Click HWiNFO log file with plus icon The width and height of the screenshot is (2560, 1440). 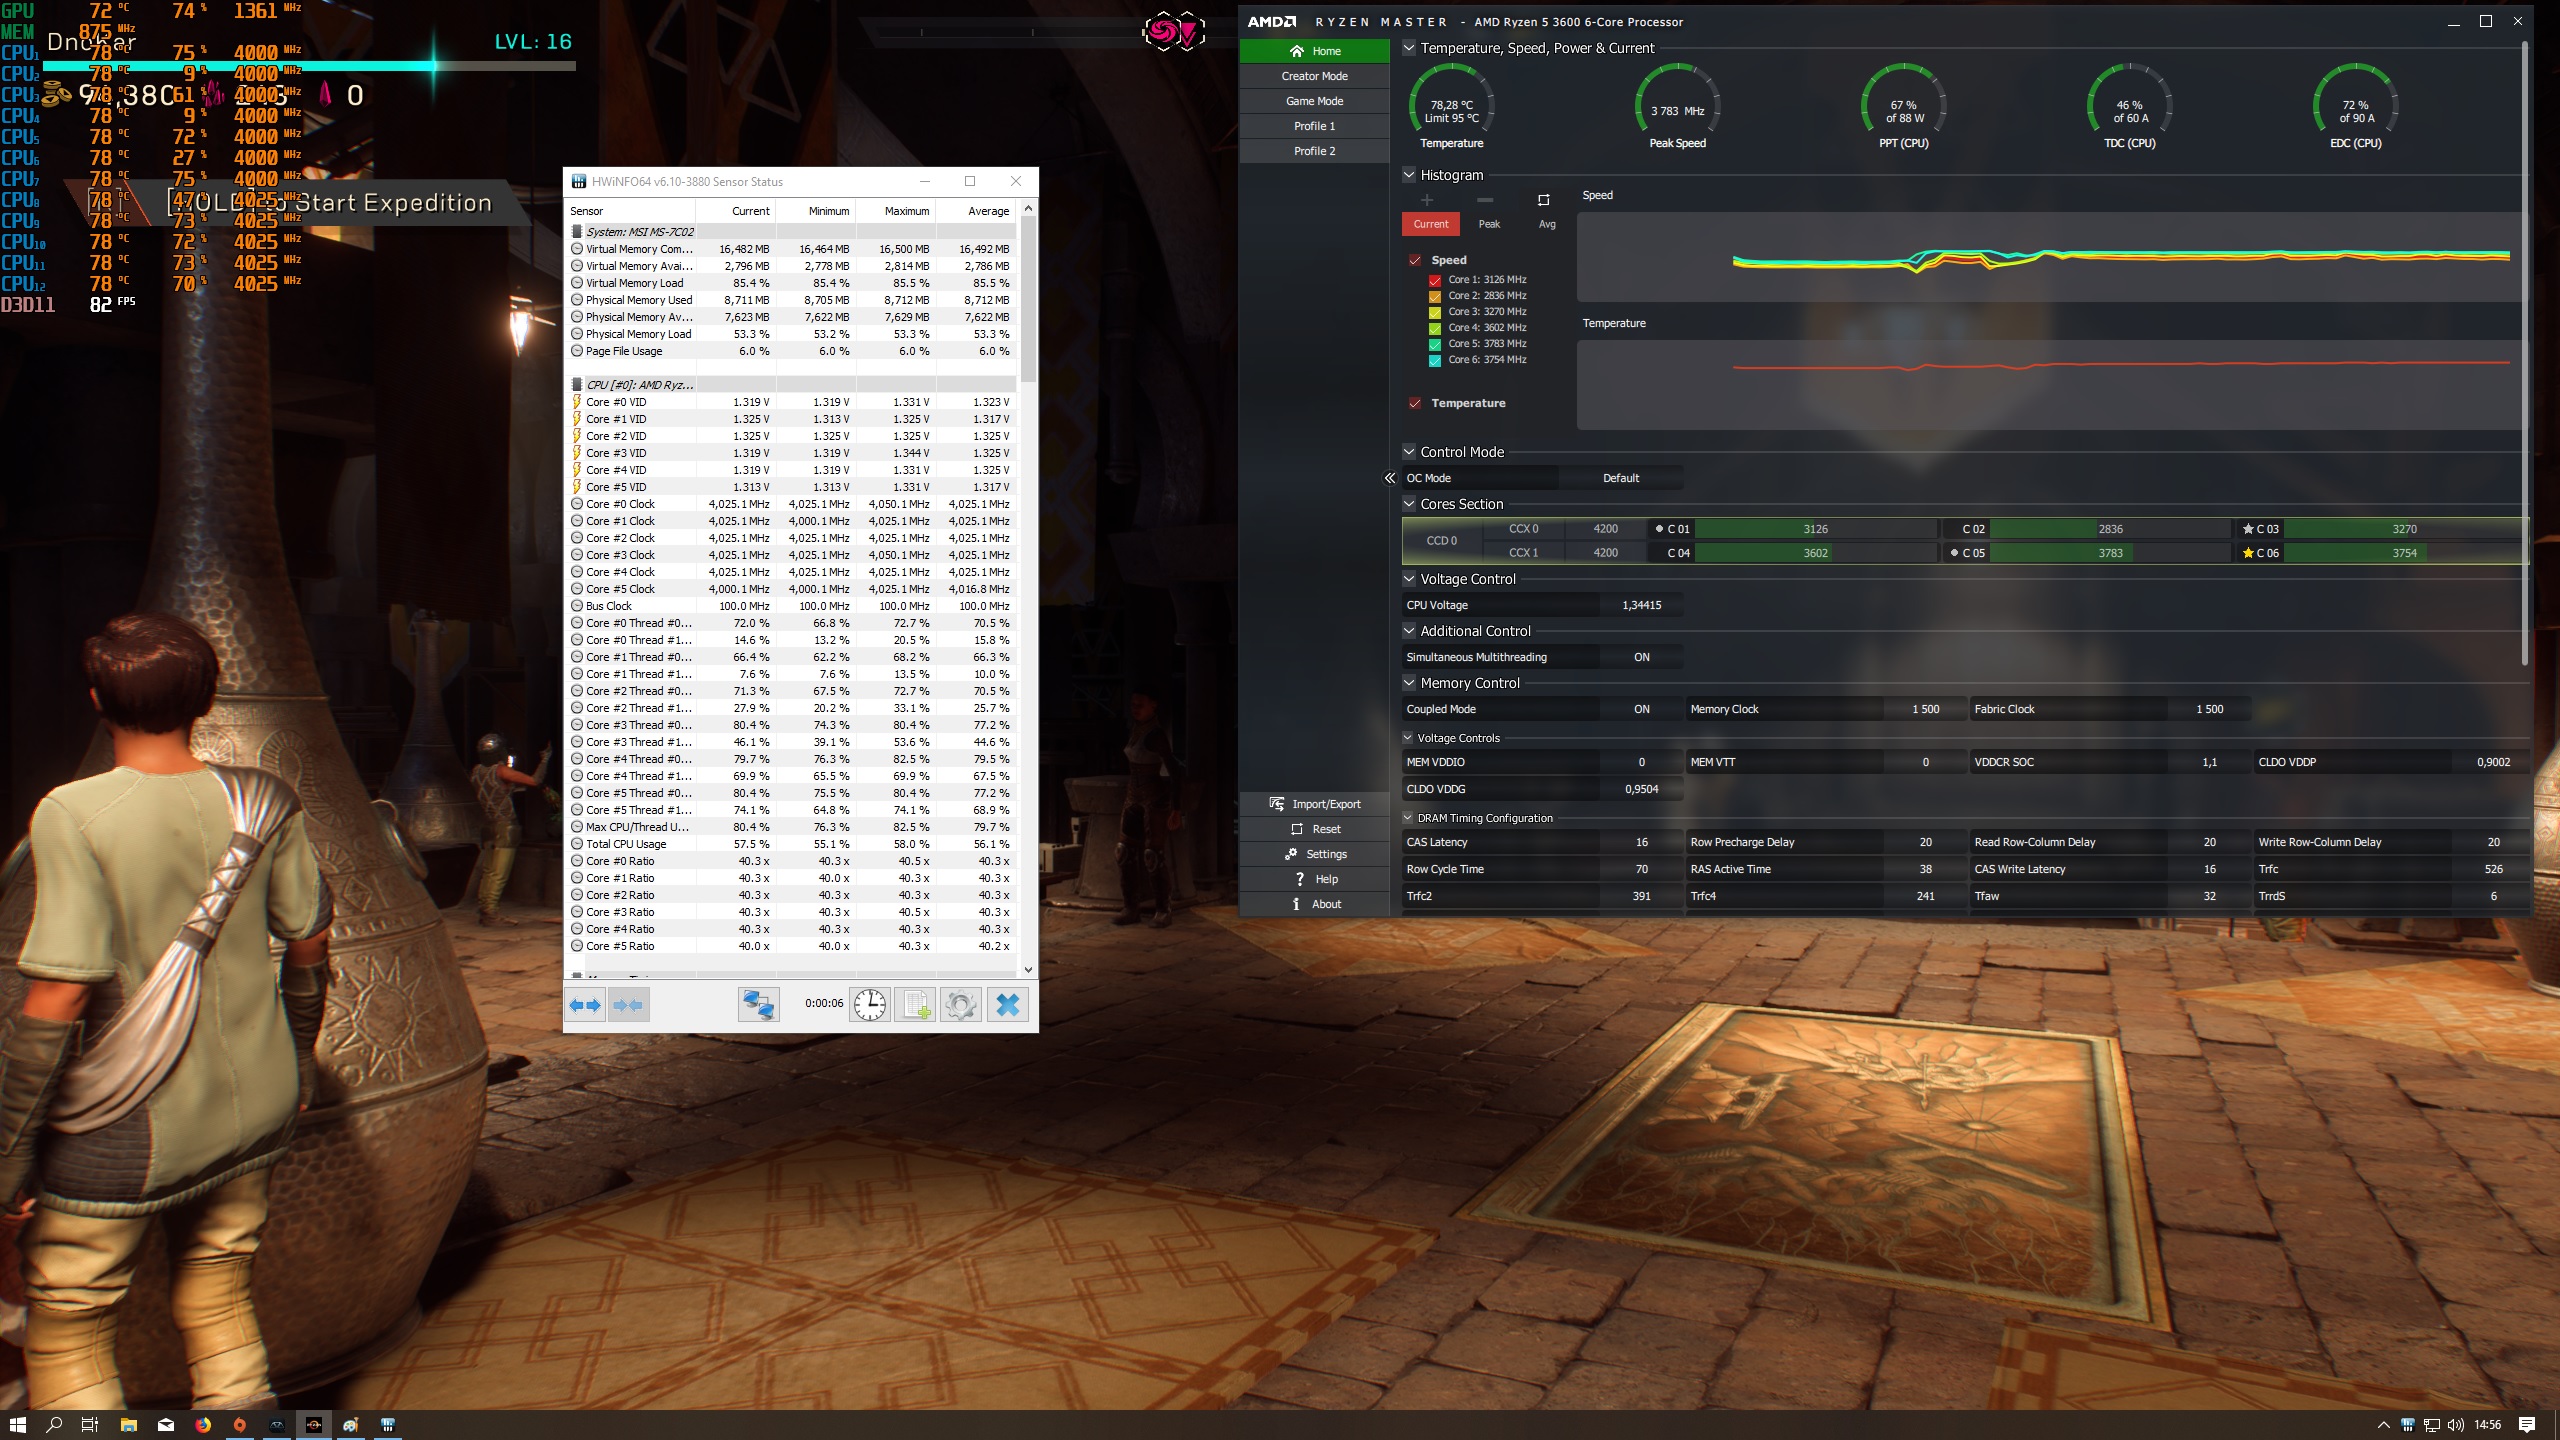click(915, 1005)
